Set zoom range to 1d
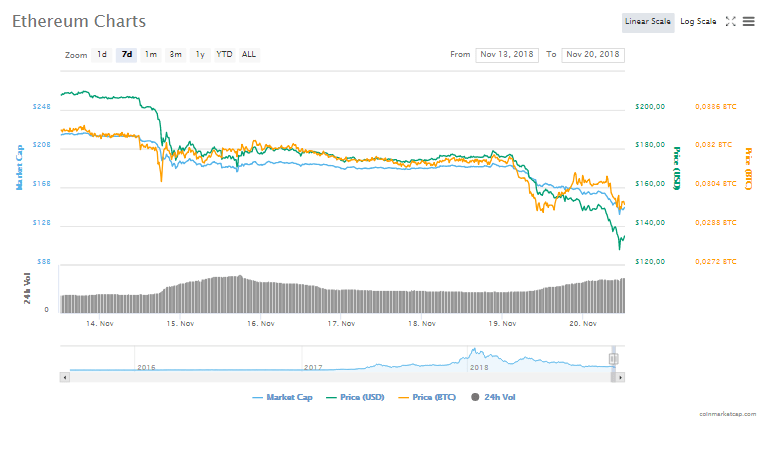768x453 pixels. (102, 54)
